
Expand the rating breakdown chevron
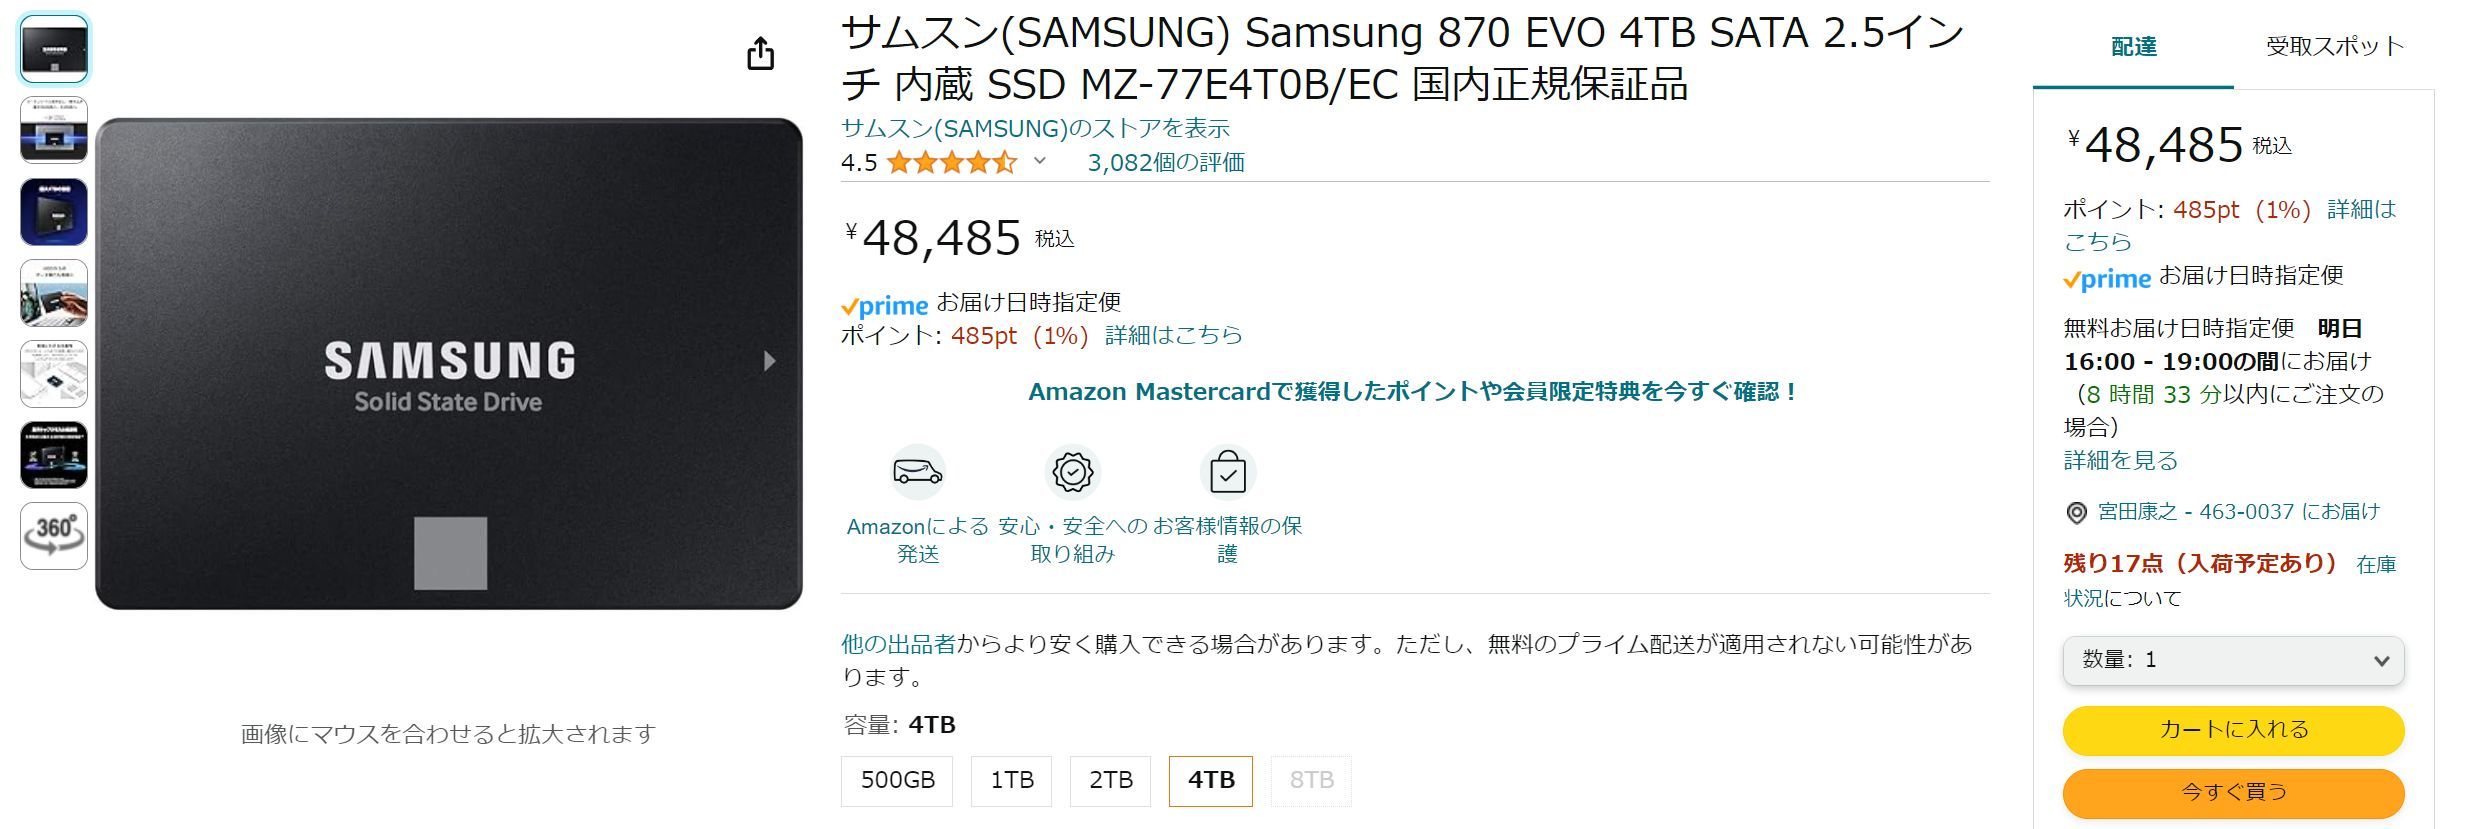(x=1040, y=161)
